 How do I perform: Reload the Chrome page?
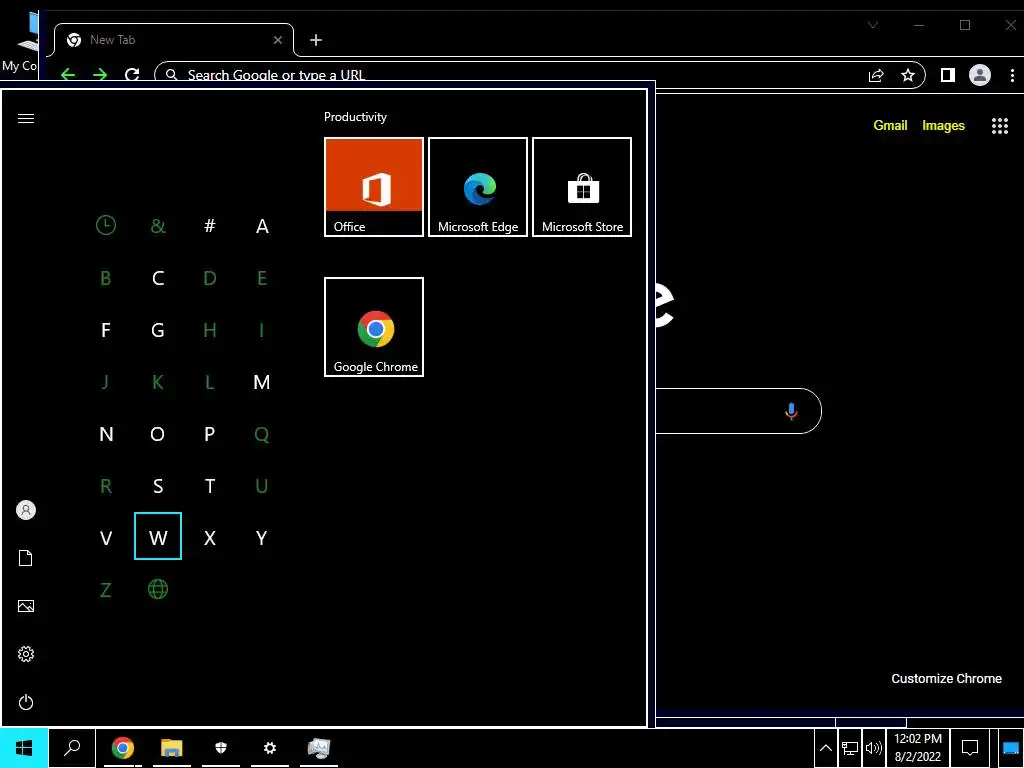point(132,74)
